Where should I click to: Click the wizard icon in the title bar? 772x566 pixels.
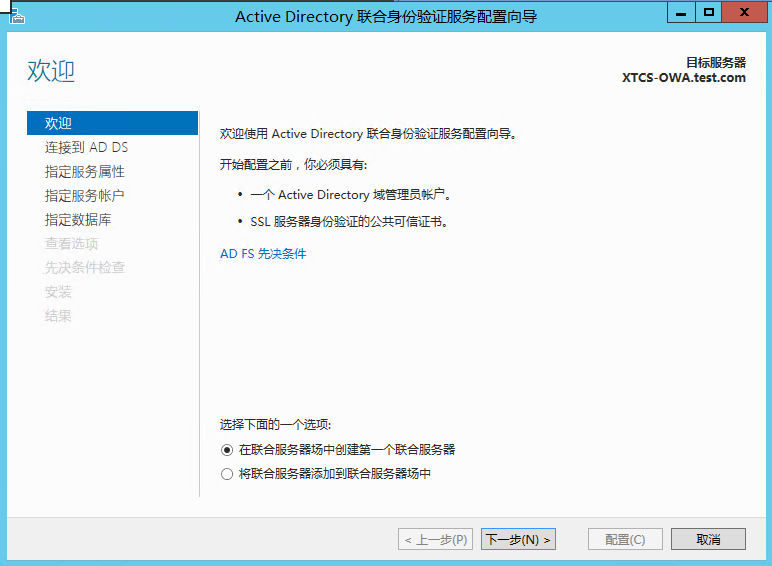tap(17, 17)
